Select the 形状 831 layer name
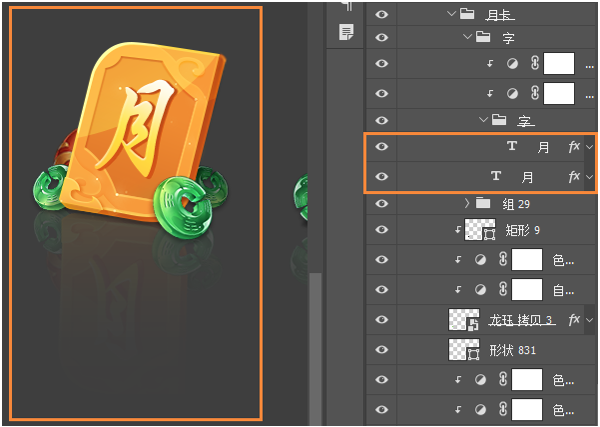The width and height of the screenshot is (600, 427). point(512,350)
